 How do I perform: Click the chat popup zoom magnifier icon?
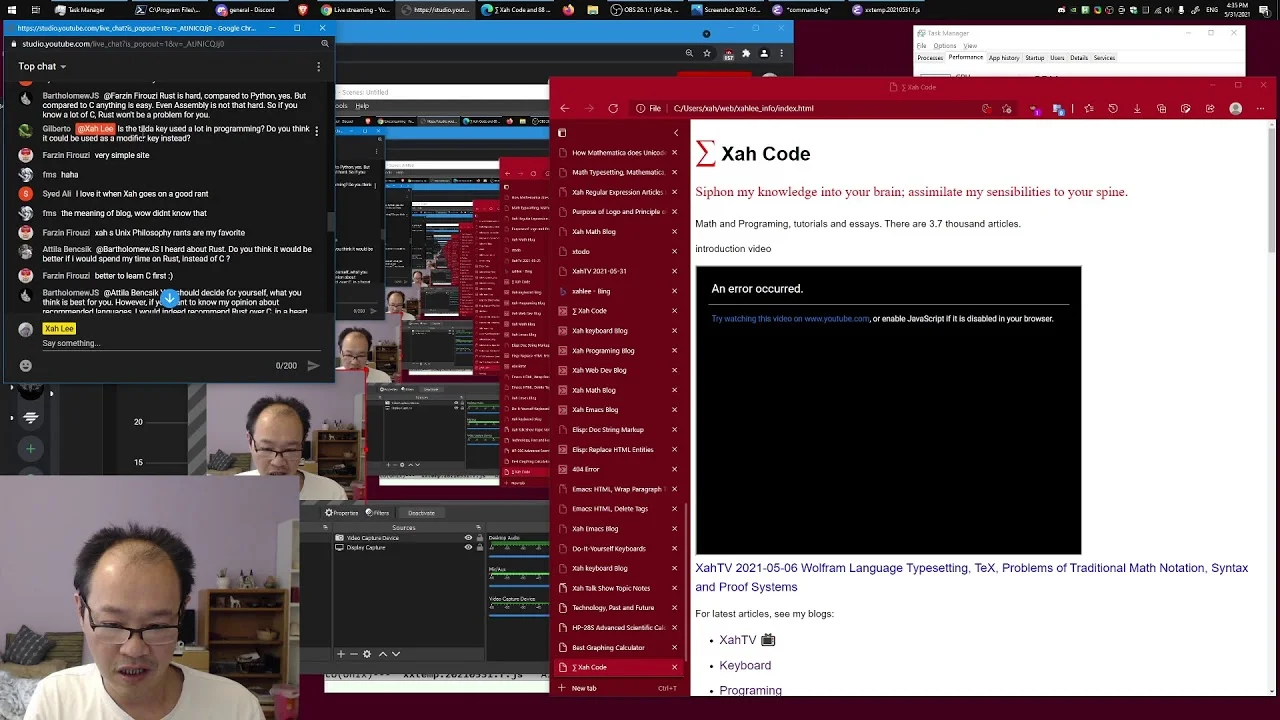pos(324,44)
